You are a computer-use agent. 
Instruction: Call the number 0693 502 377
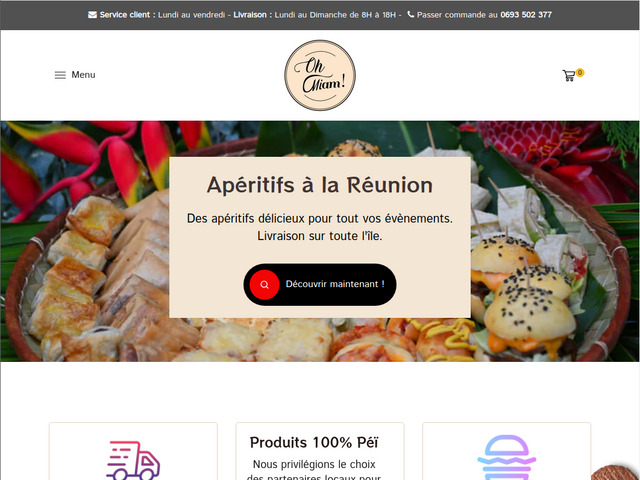click(x=526, y=15)
